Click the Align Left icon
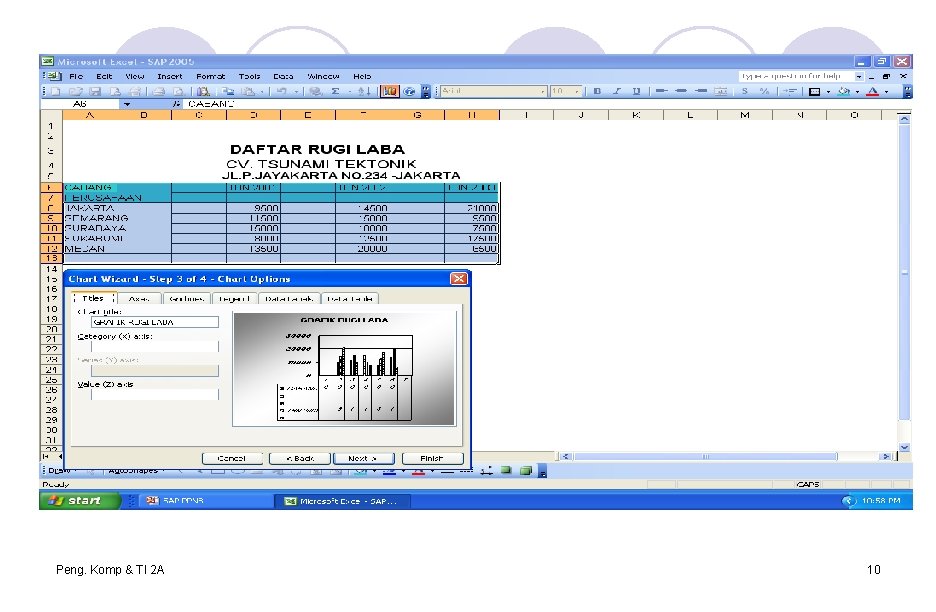The width and height of the screenshot is (936, 612). click(661, 91)
